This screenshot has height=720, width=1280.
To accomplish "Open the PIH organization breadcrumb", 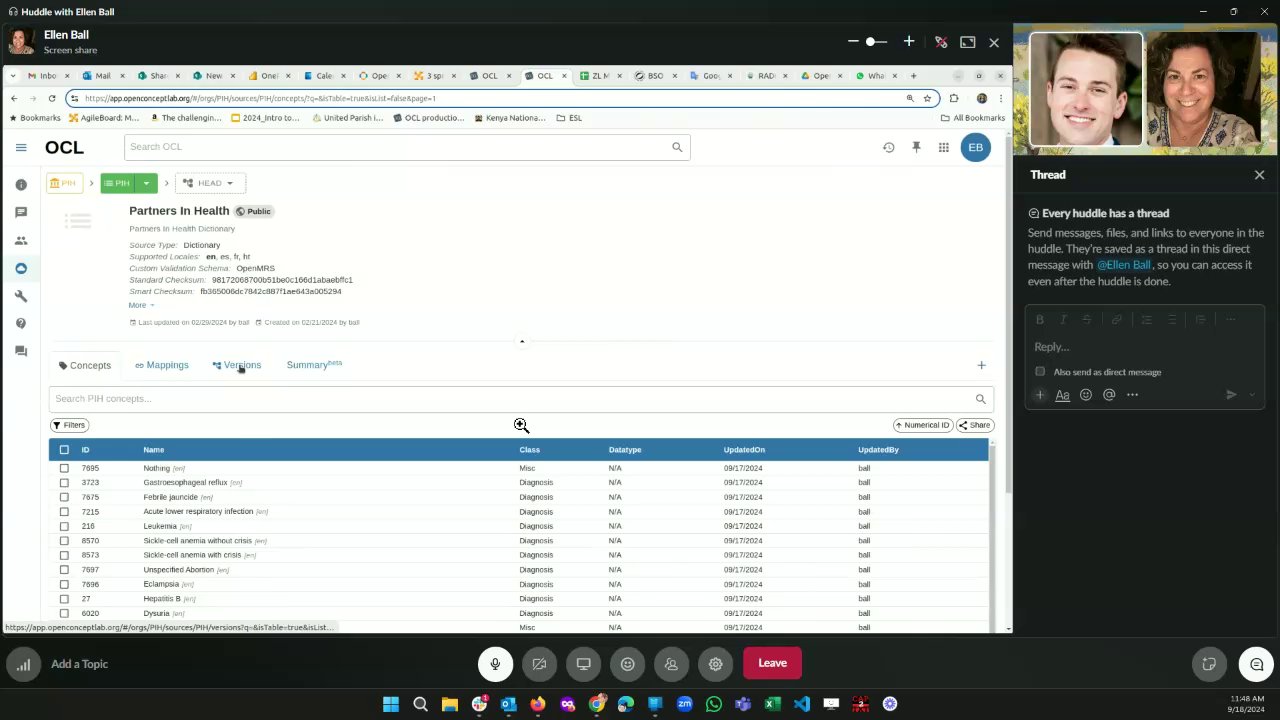I will [x=63, y=183].
